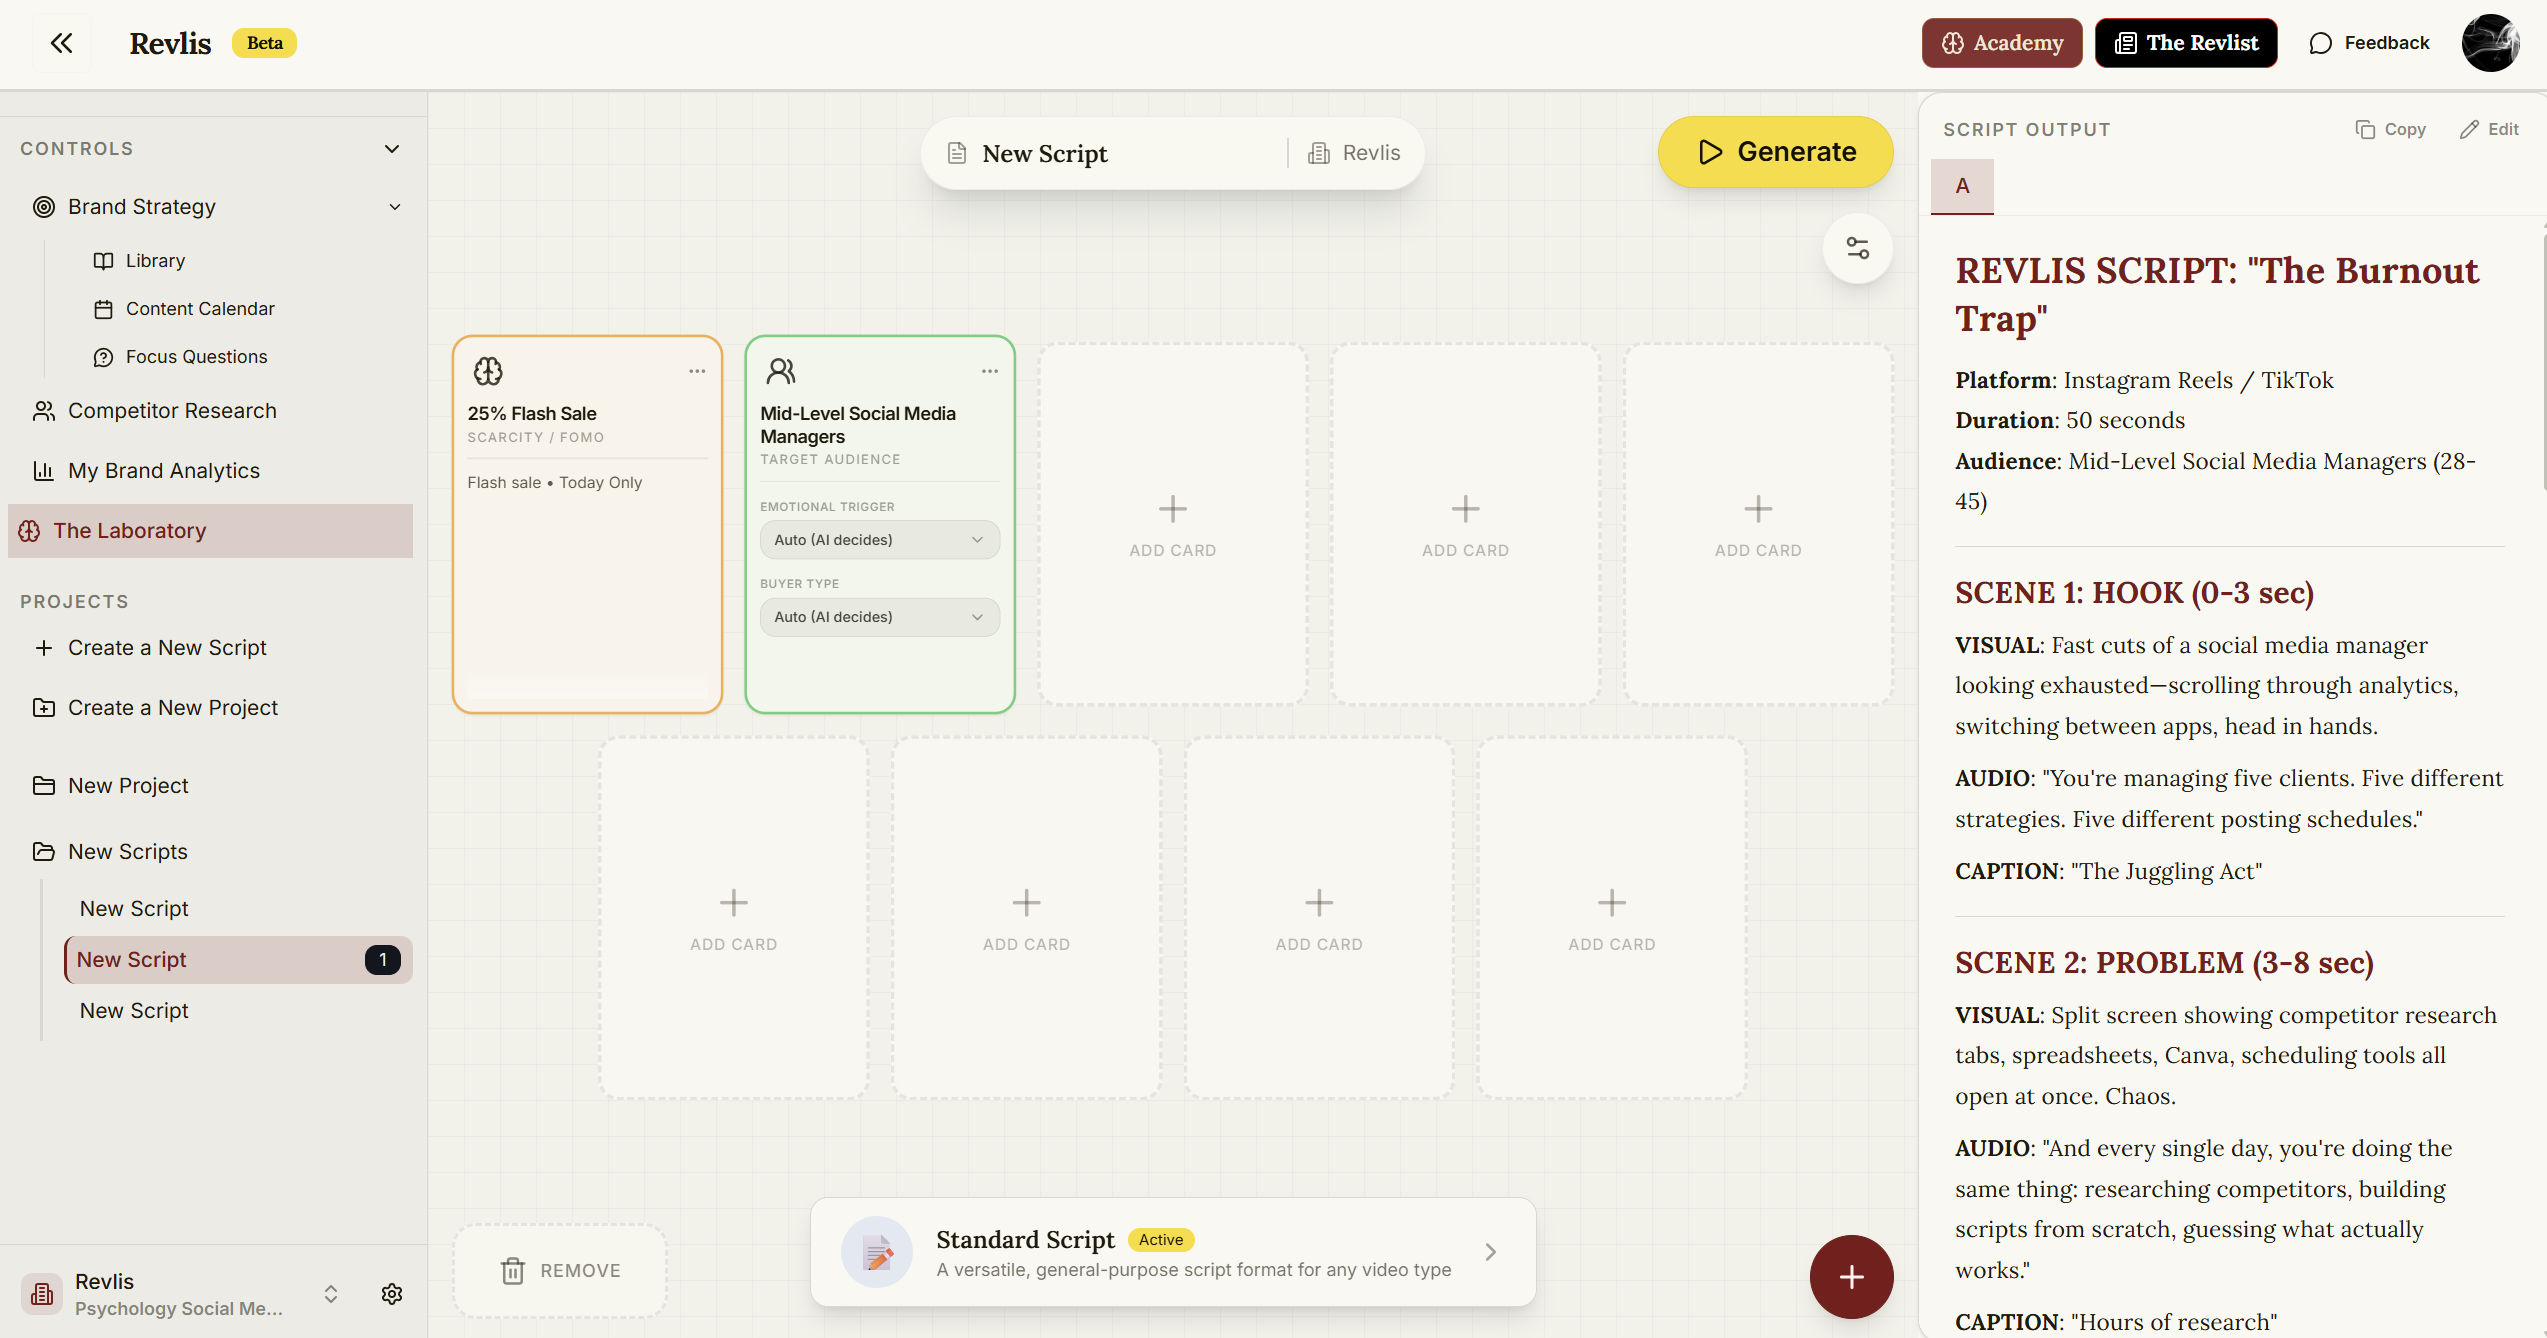
Task: Open the canvas filter settings icon
Action: 1857,248
